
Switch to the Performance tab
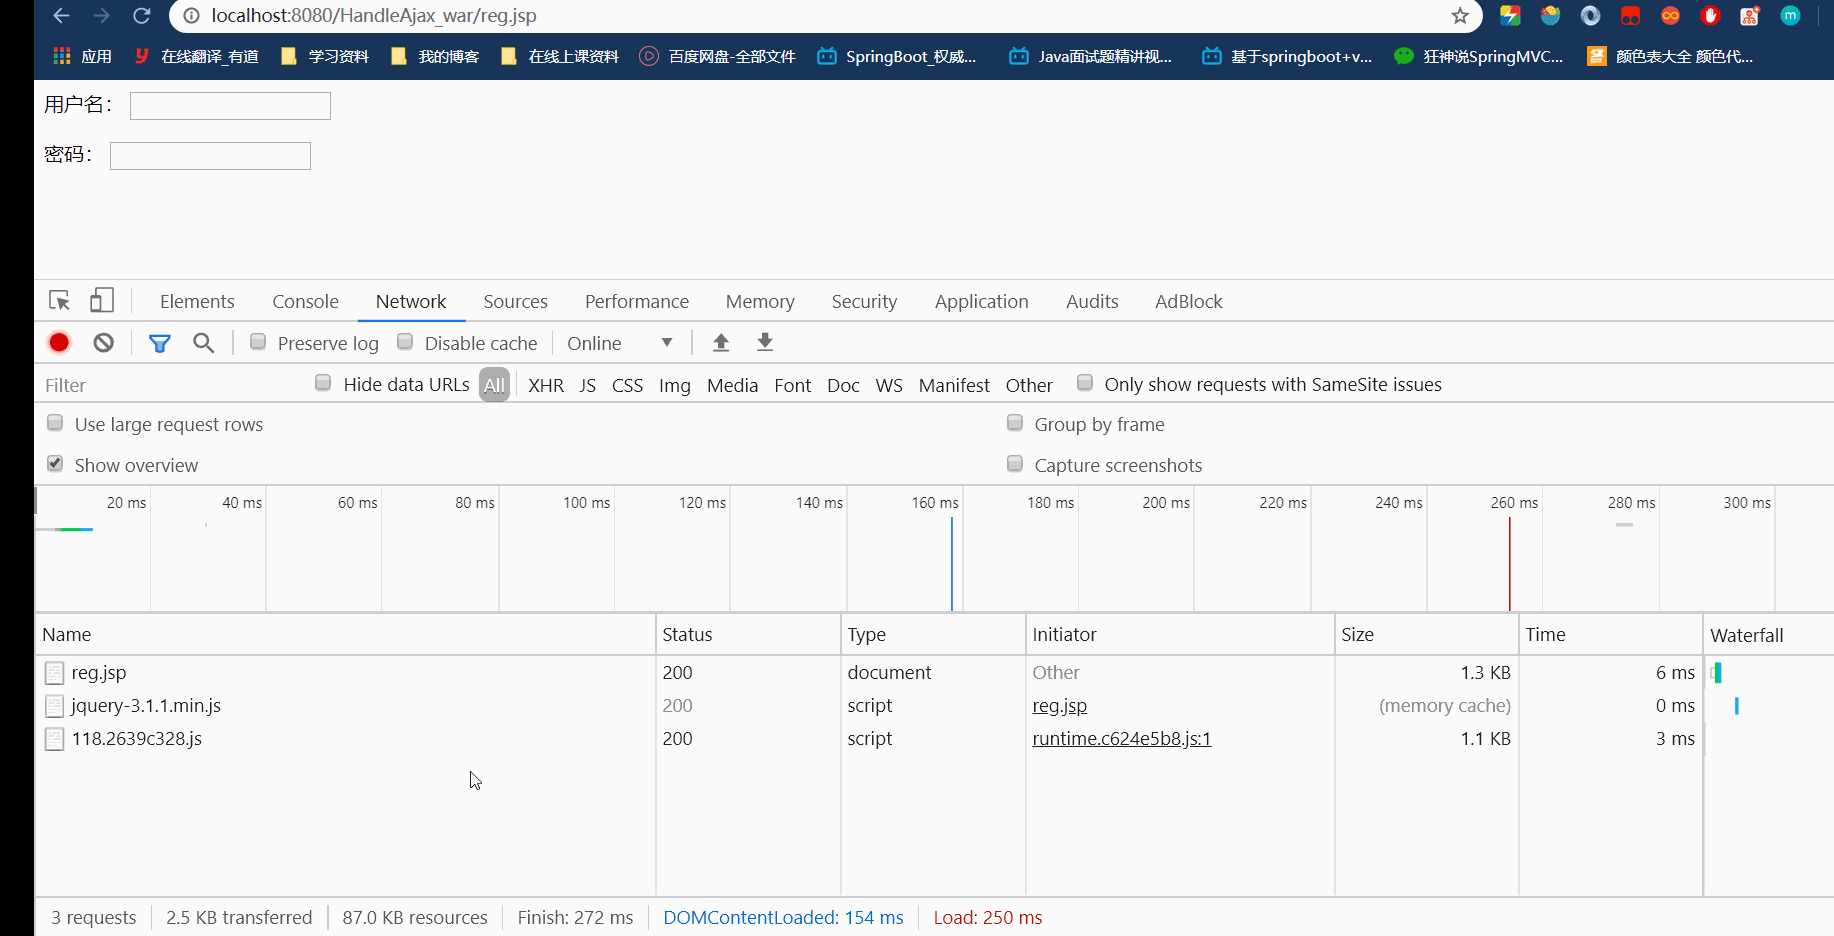(x=637, y=302)
